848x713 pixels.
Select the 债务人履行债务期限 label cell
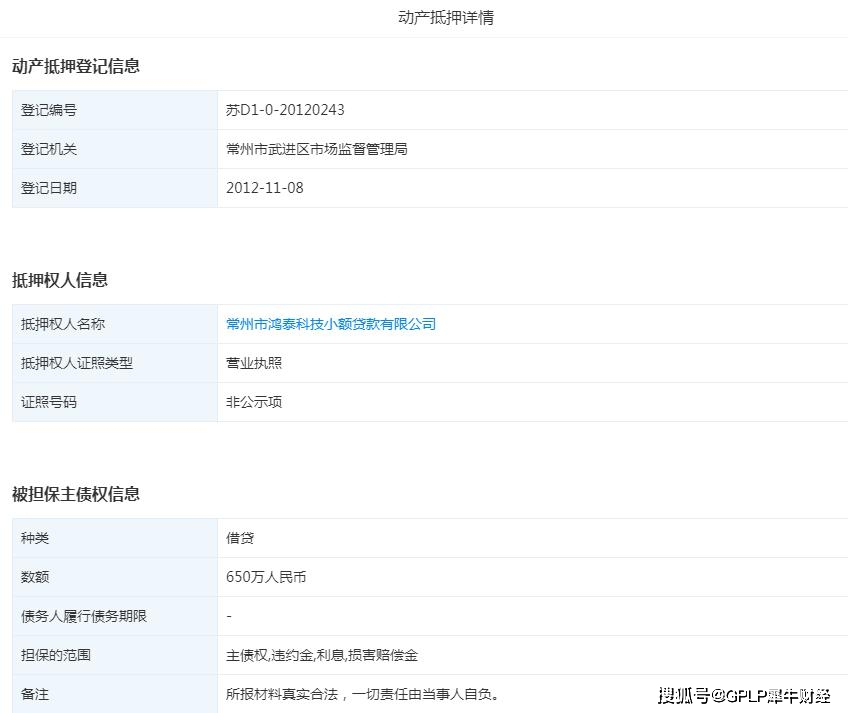115,616
